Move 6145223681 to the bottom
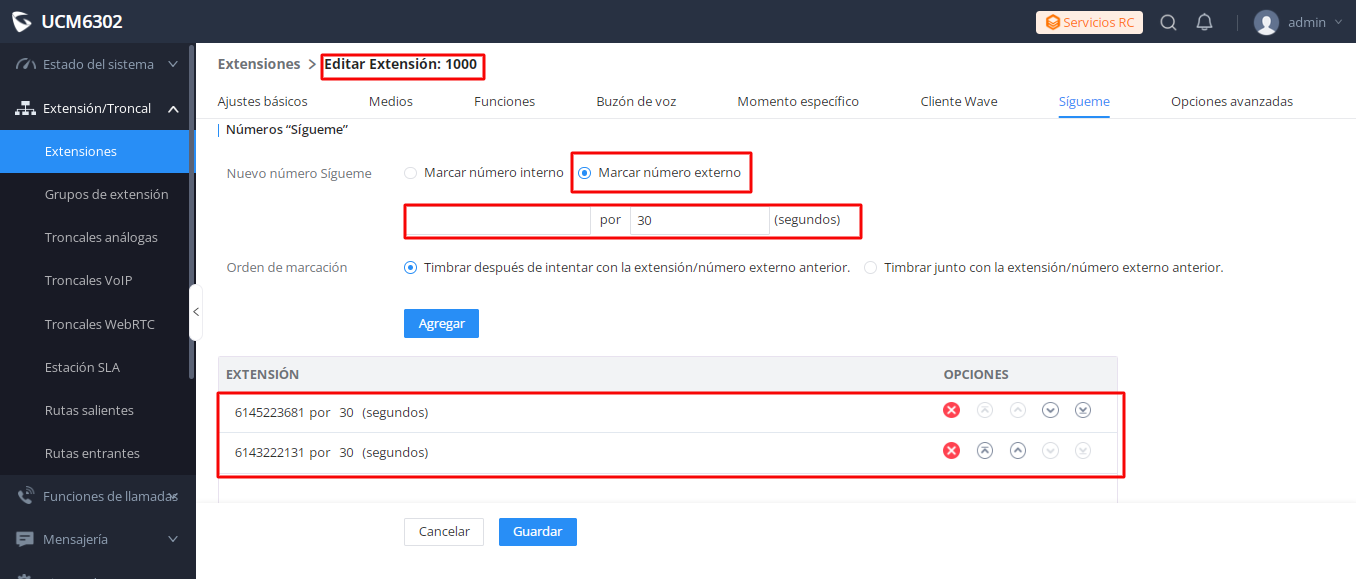This screenshot has width=1356, height=579. point(1083,410)
